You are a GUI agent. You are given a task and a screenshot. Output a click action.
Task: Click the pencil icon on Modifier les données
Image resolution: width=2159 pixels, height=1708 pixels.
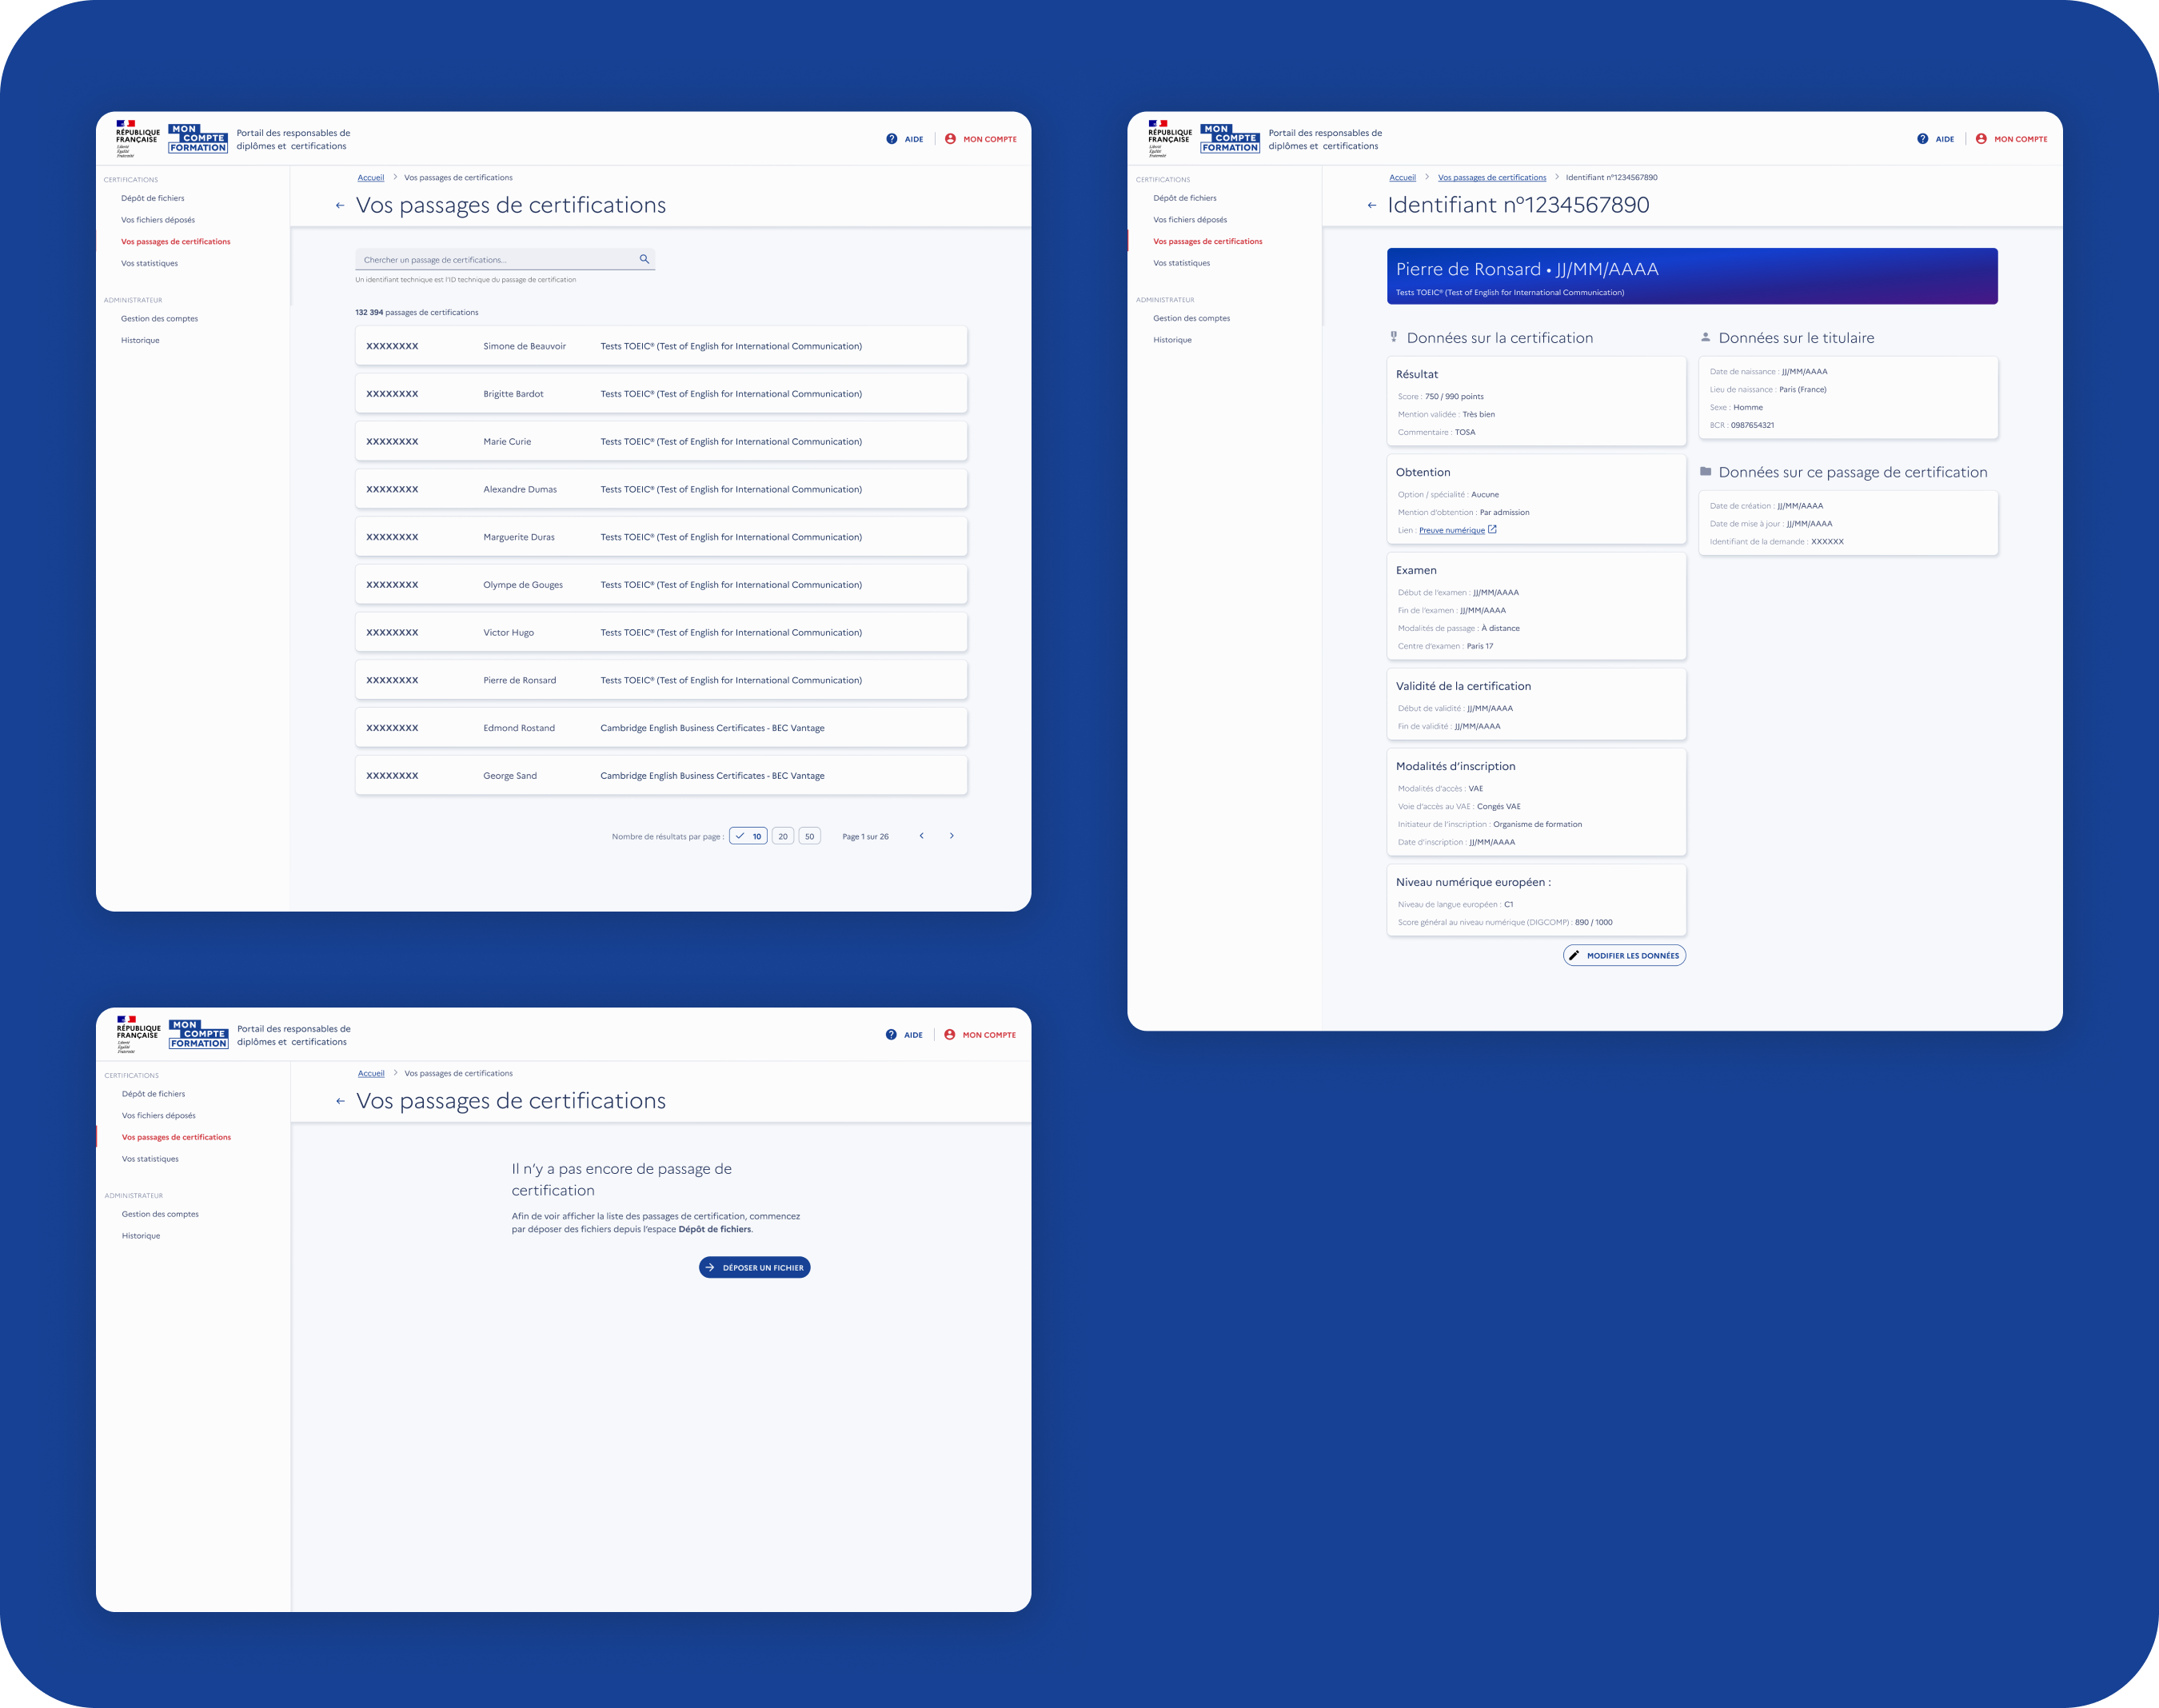click(1576, 955)
